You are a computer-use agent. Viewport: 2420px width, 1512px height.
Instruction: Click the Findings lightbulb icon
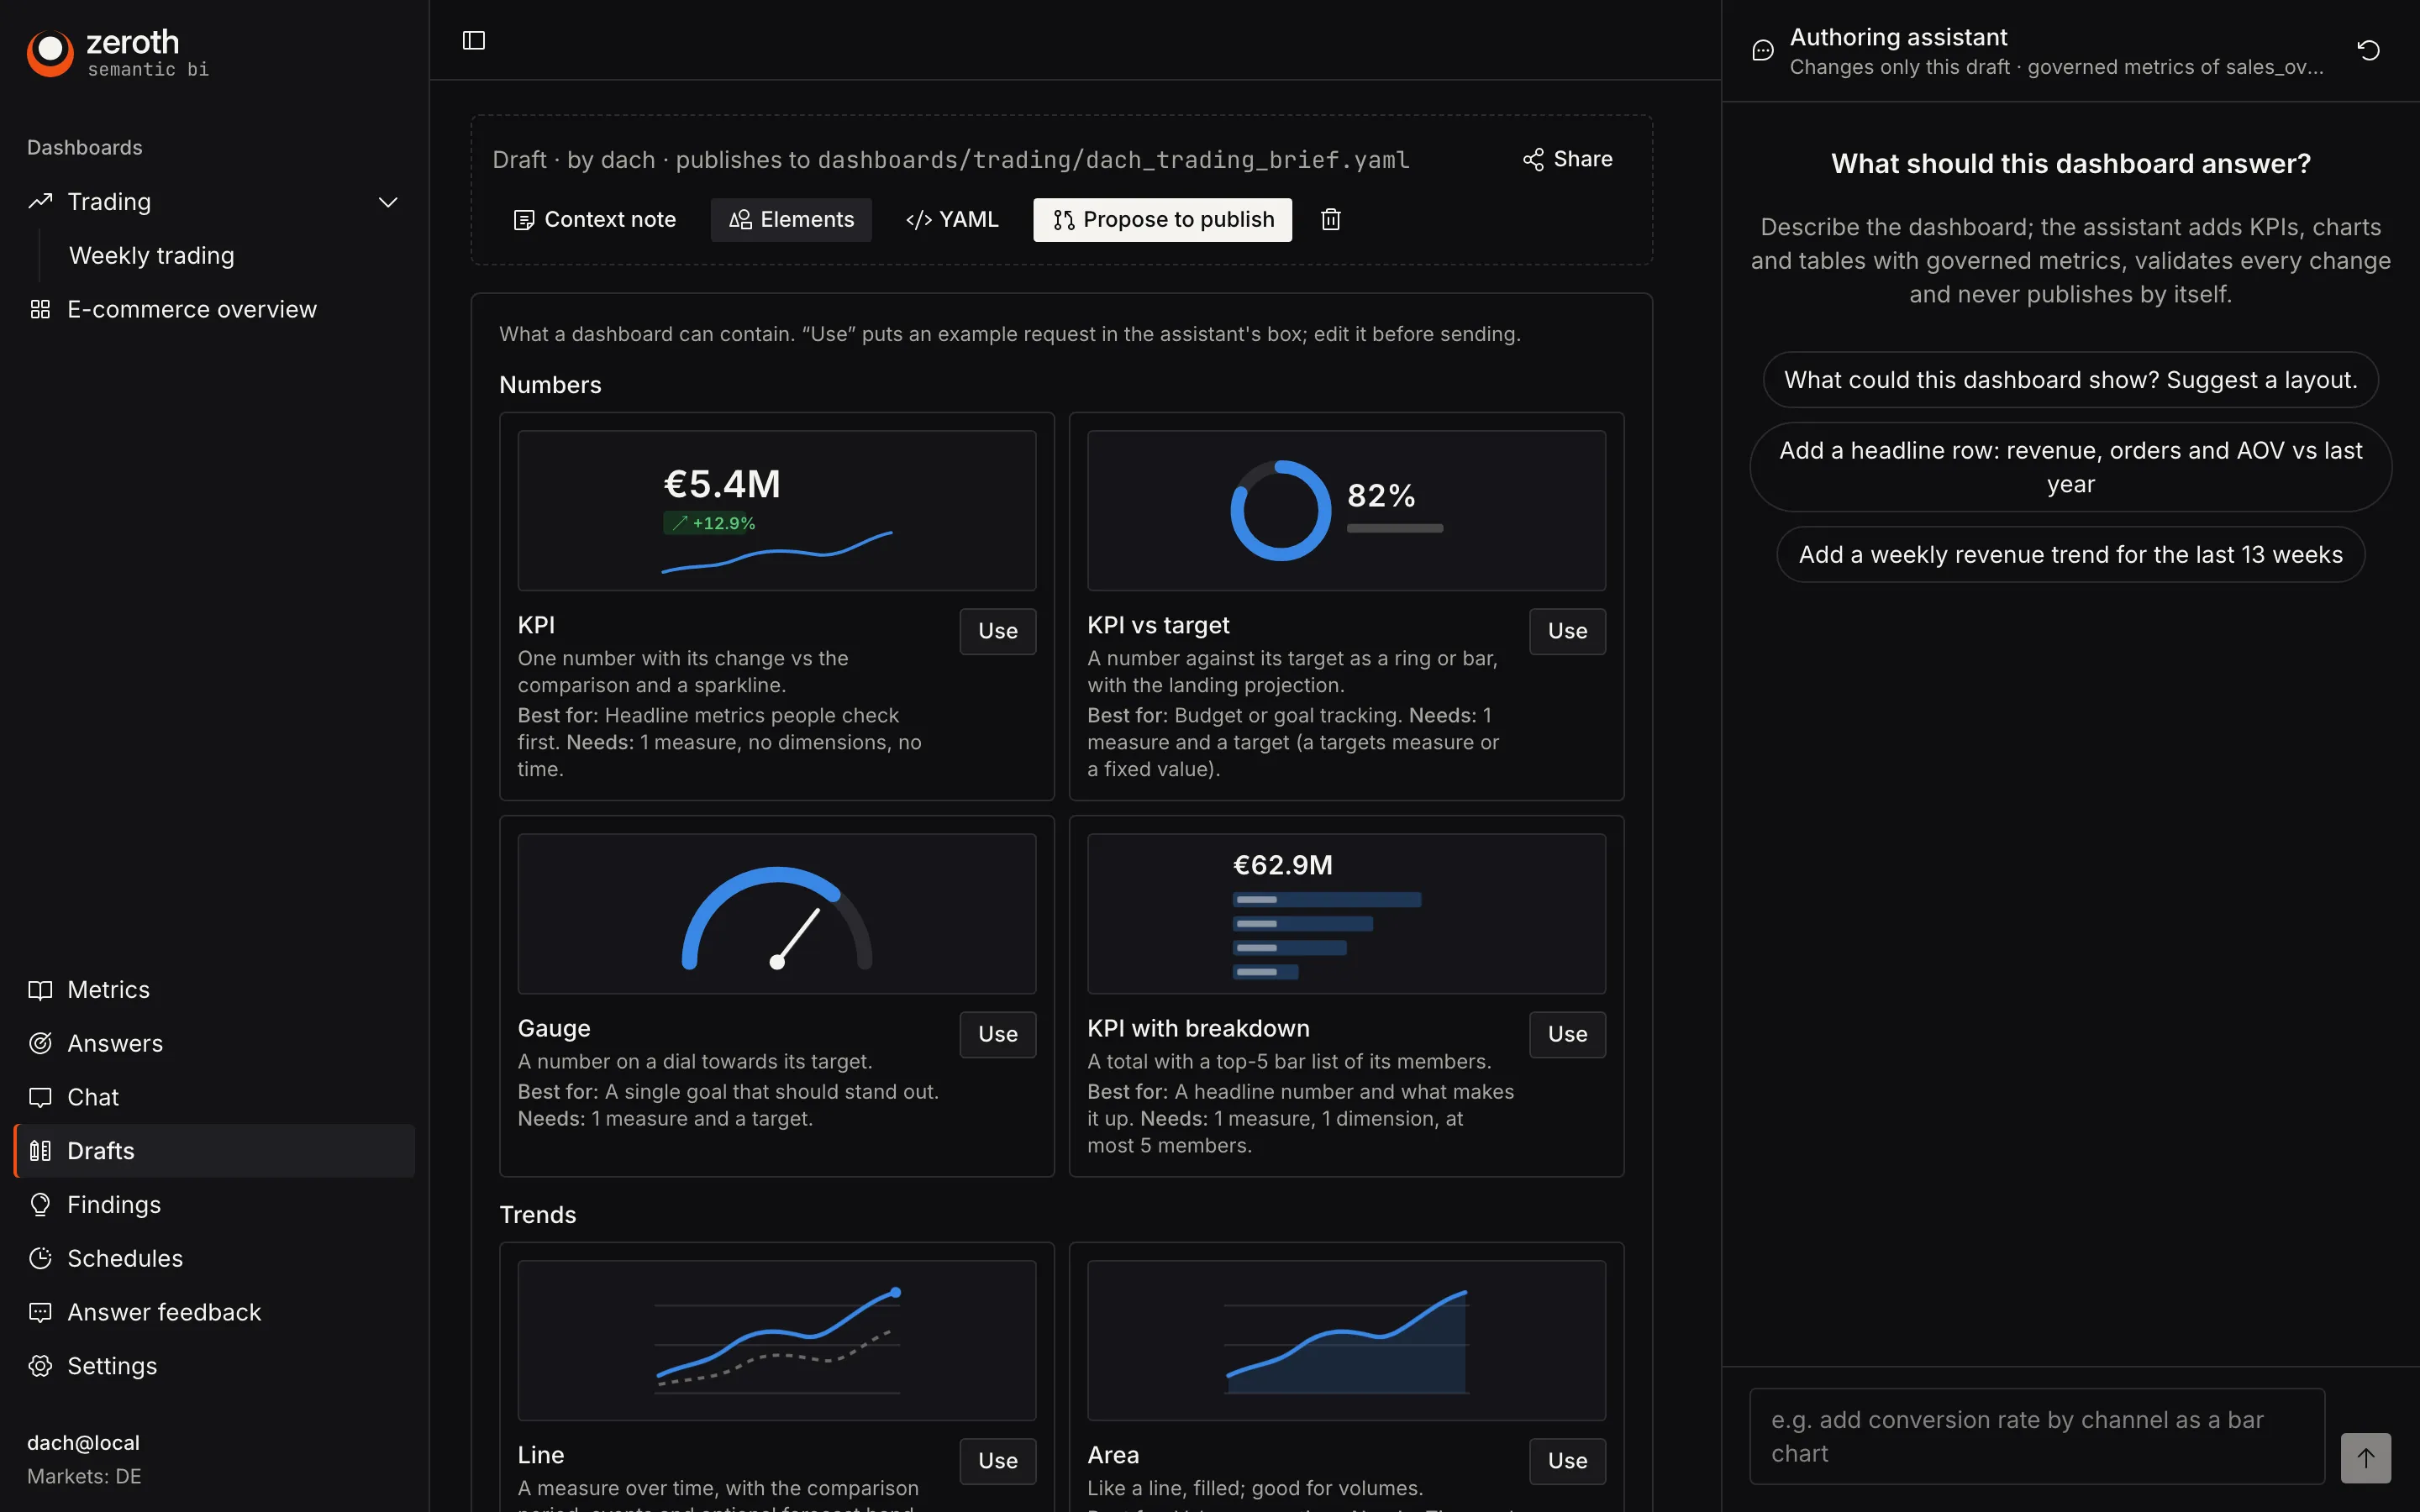tap(40, 1204)
